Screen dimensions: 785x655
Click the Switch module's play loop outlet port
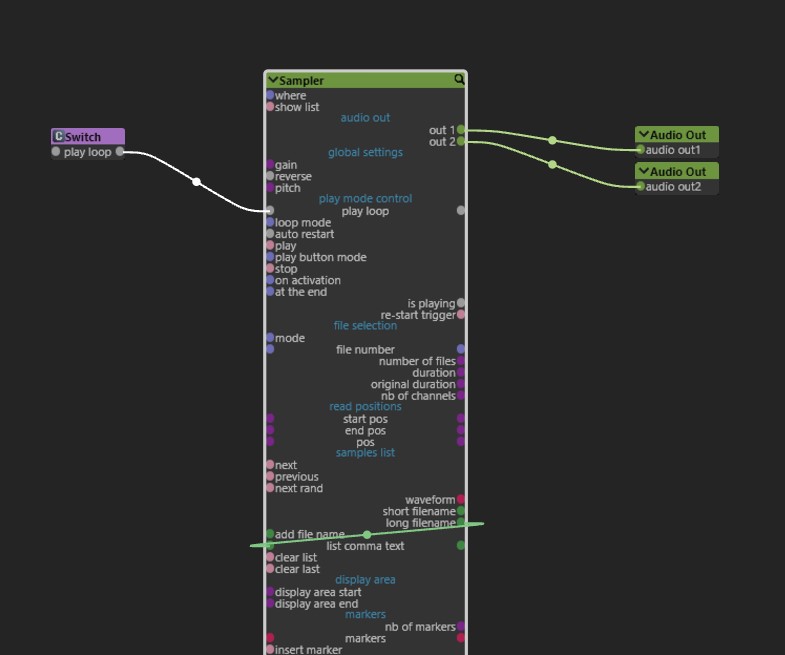pos(120,152)
